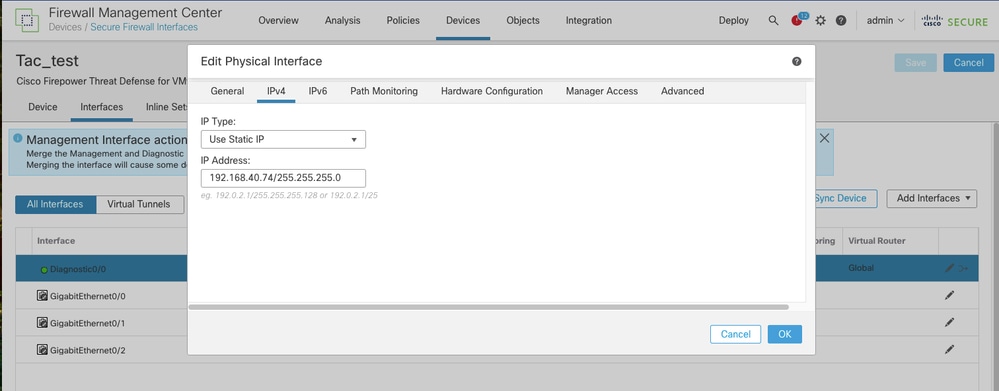Edit GigabitEthernet0/1 using its pencil icon

tap(949, 322)
